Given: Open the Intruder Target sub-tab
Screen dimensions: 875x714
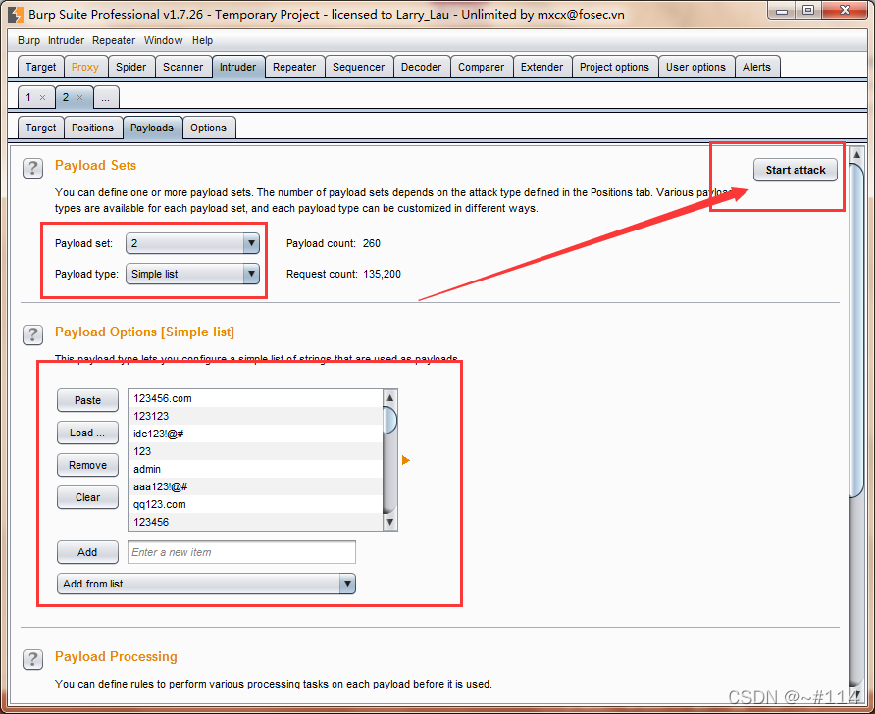Looking at the screenshot, I should coord(41,128).
